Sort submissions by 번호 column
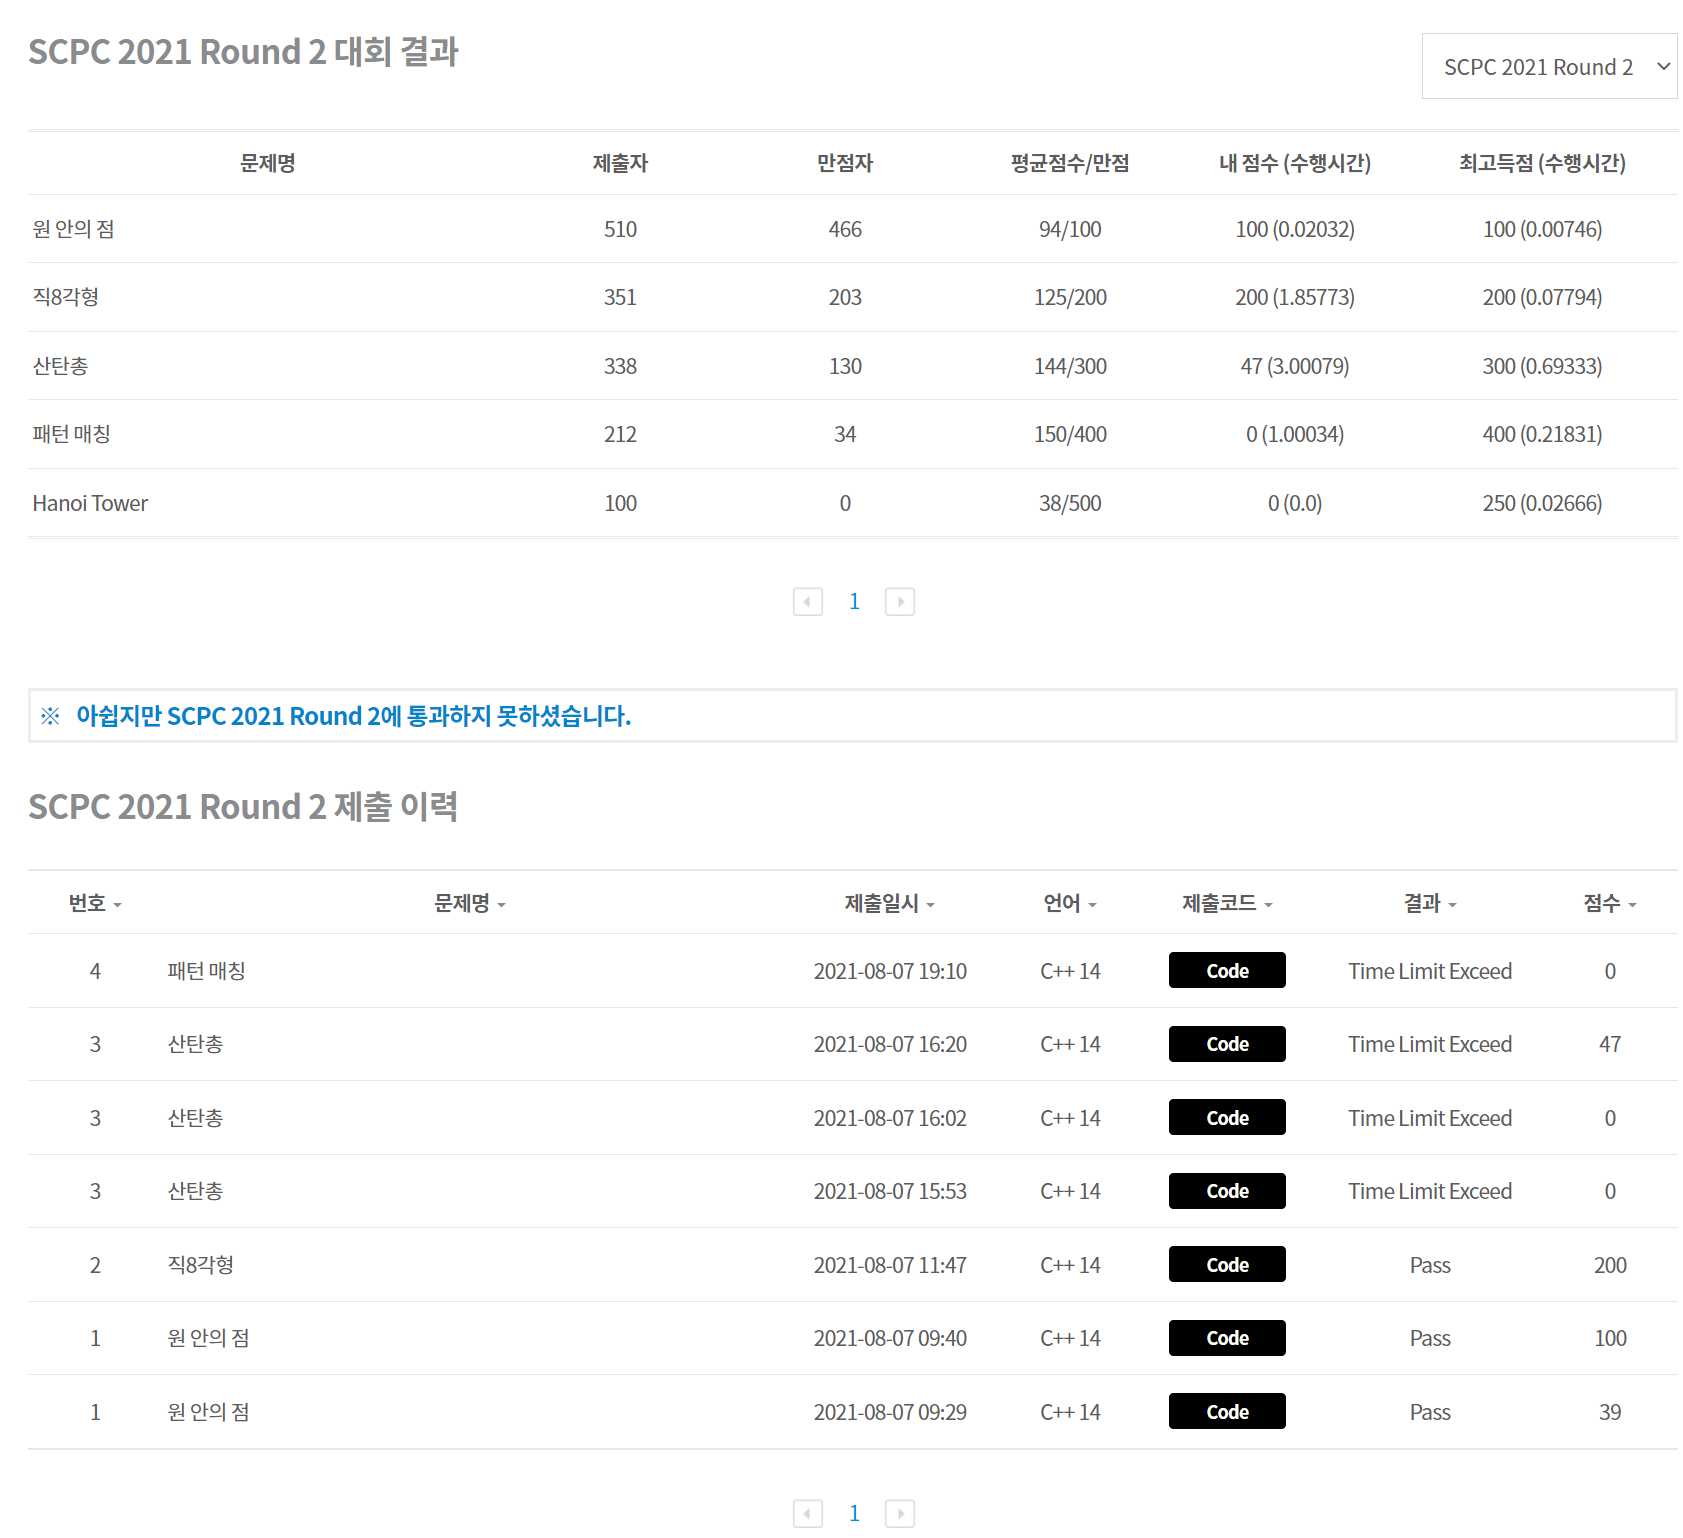The image size is (1683, 1538). point(95,903)
